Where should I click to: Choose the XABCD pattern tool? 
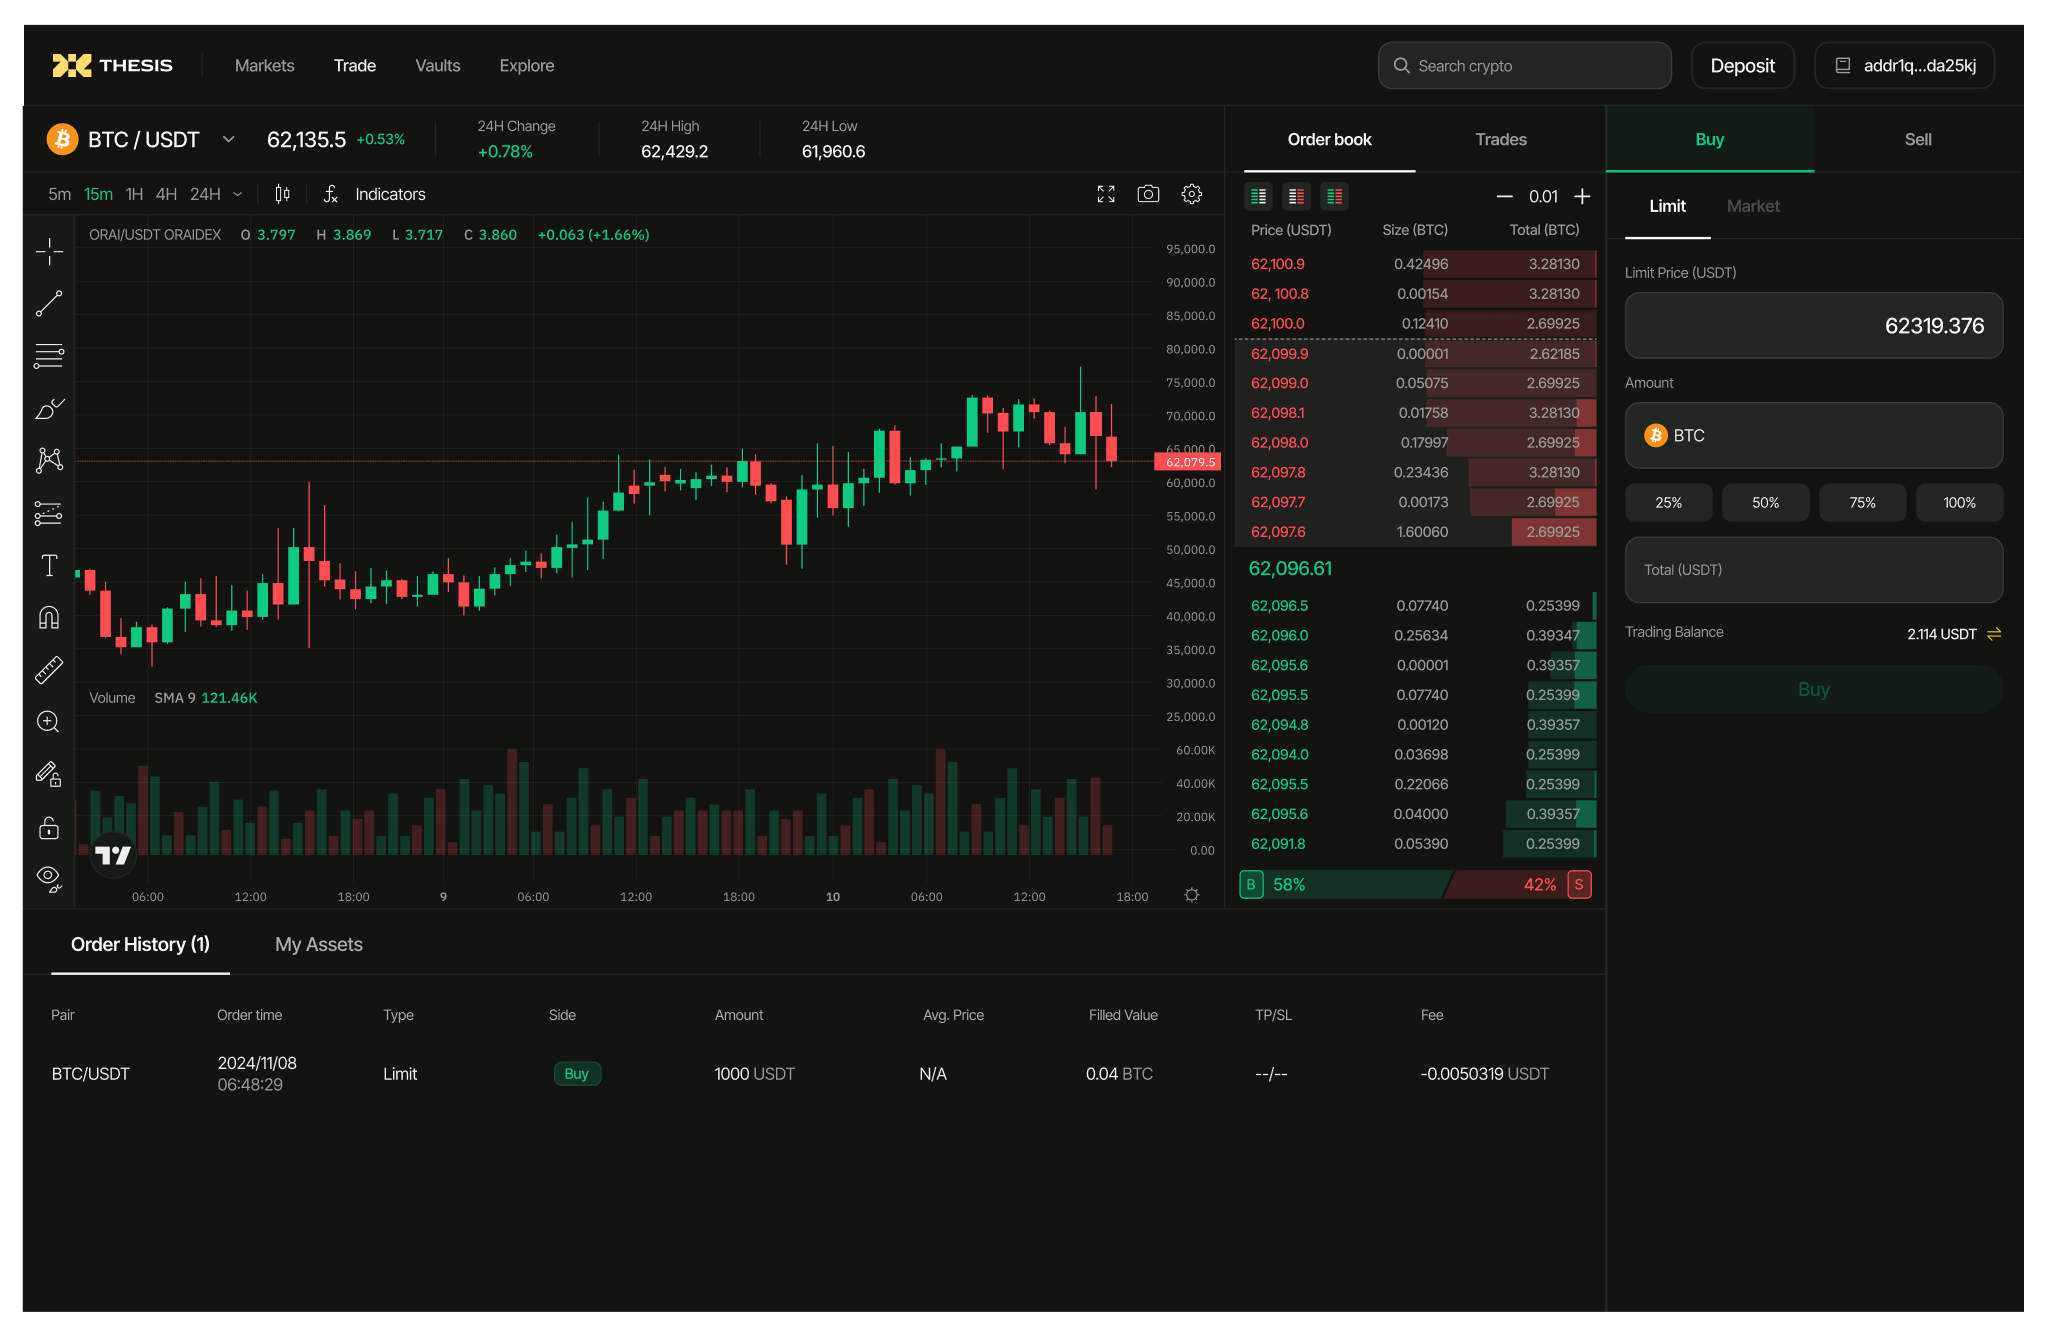[49, 460]
